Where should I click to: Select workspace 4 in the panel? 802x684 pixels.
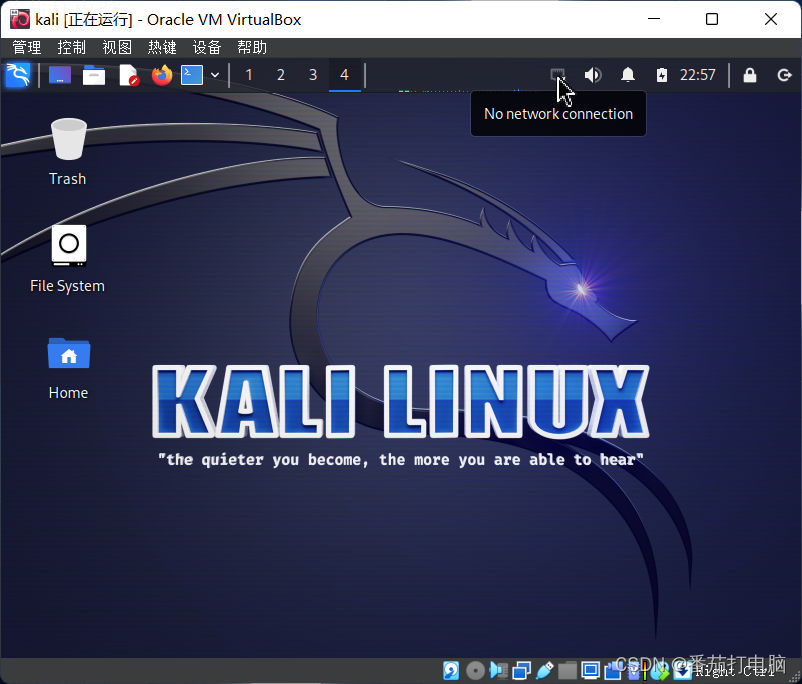click(x=345, y=75)
